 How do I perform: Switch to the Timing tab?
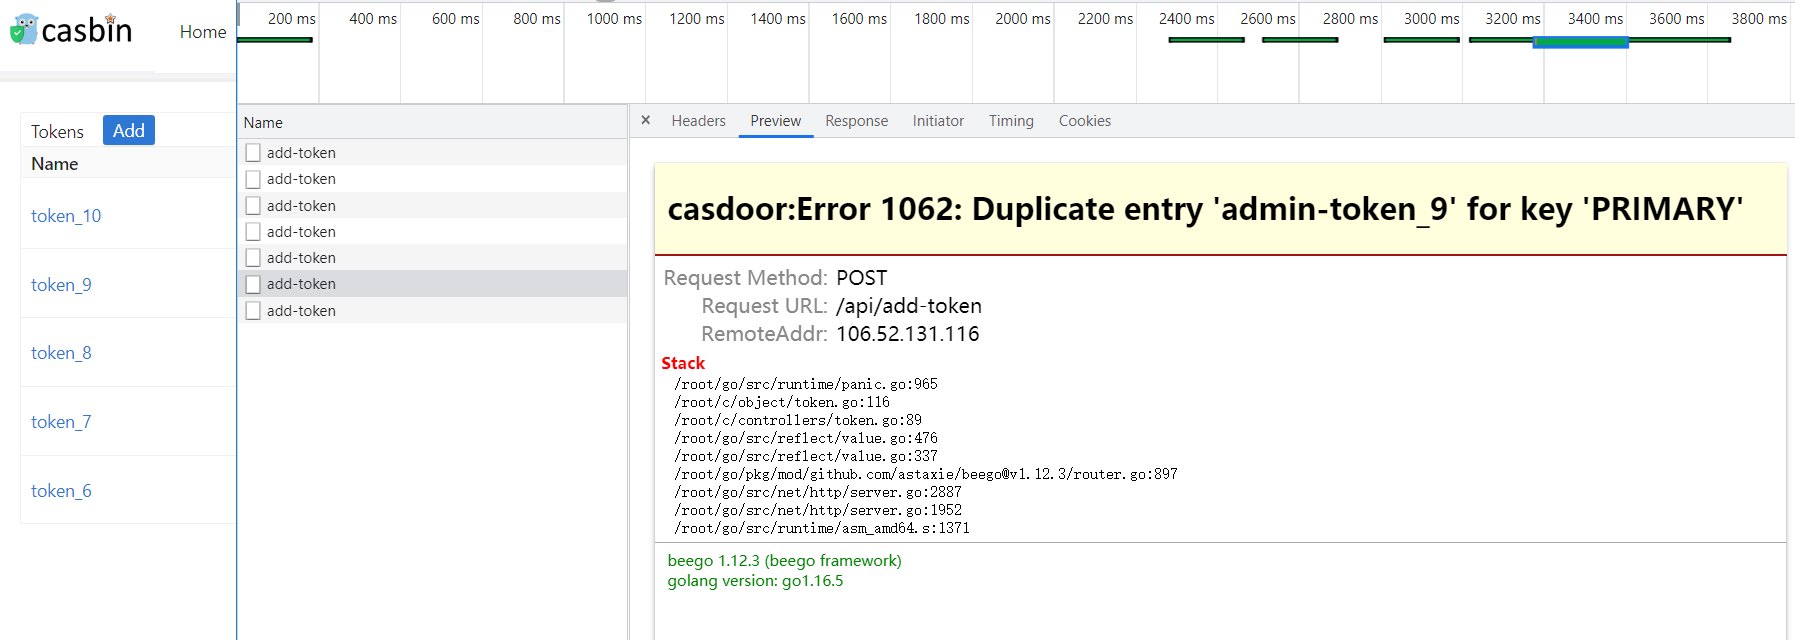1011,121
